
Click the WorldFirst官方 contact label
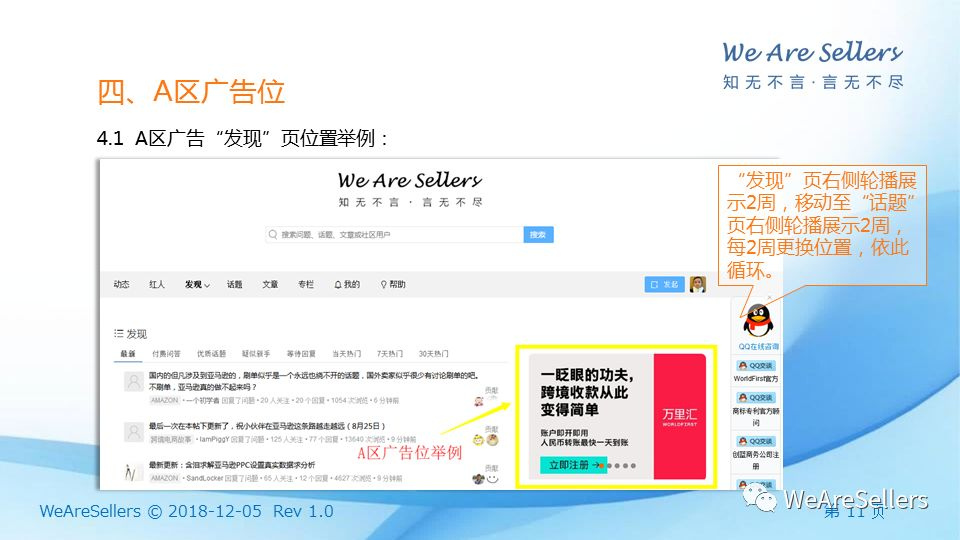756,379
